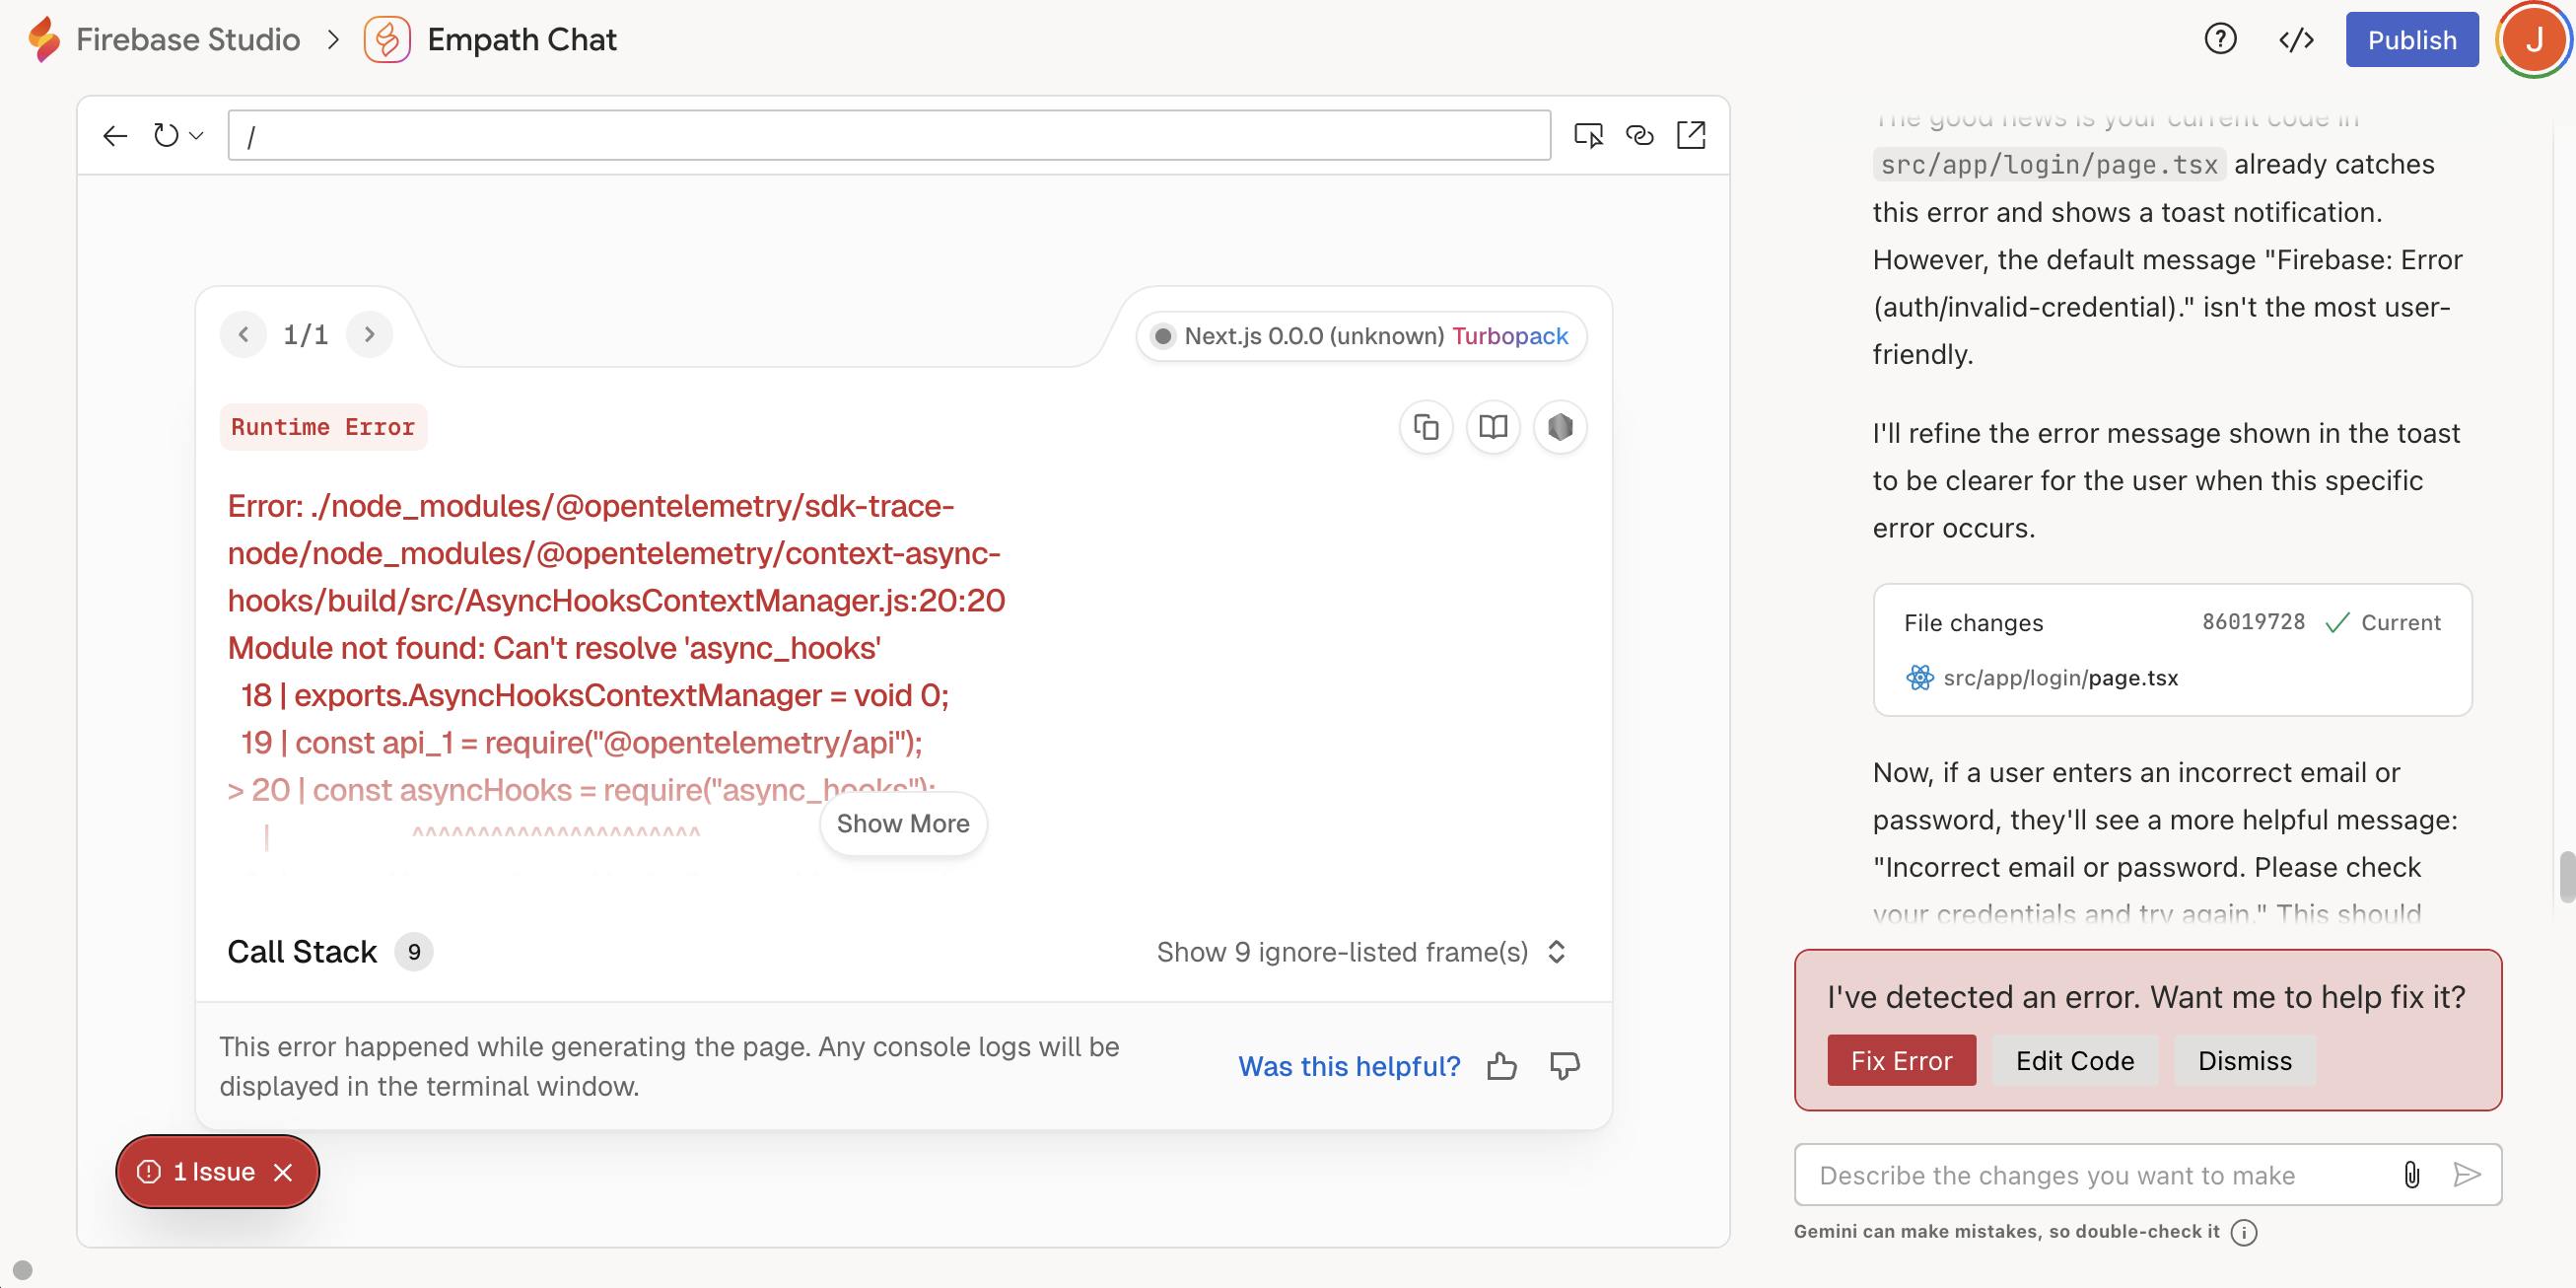Go to next error arrow
Viewport: 2576px width, 1288px height.
(x=369, y=334)
